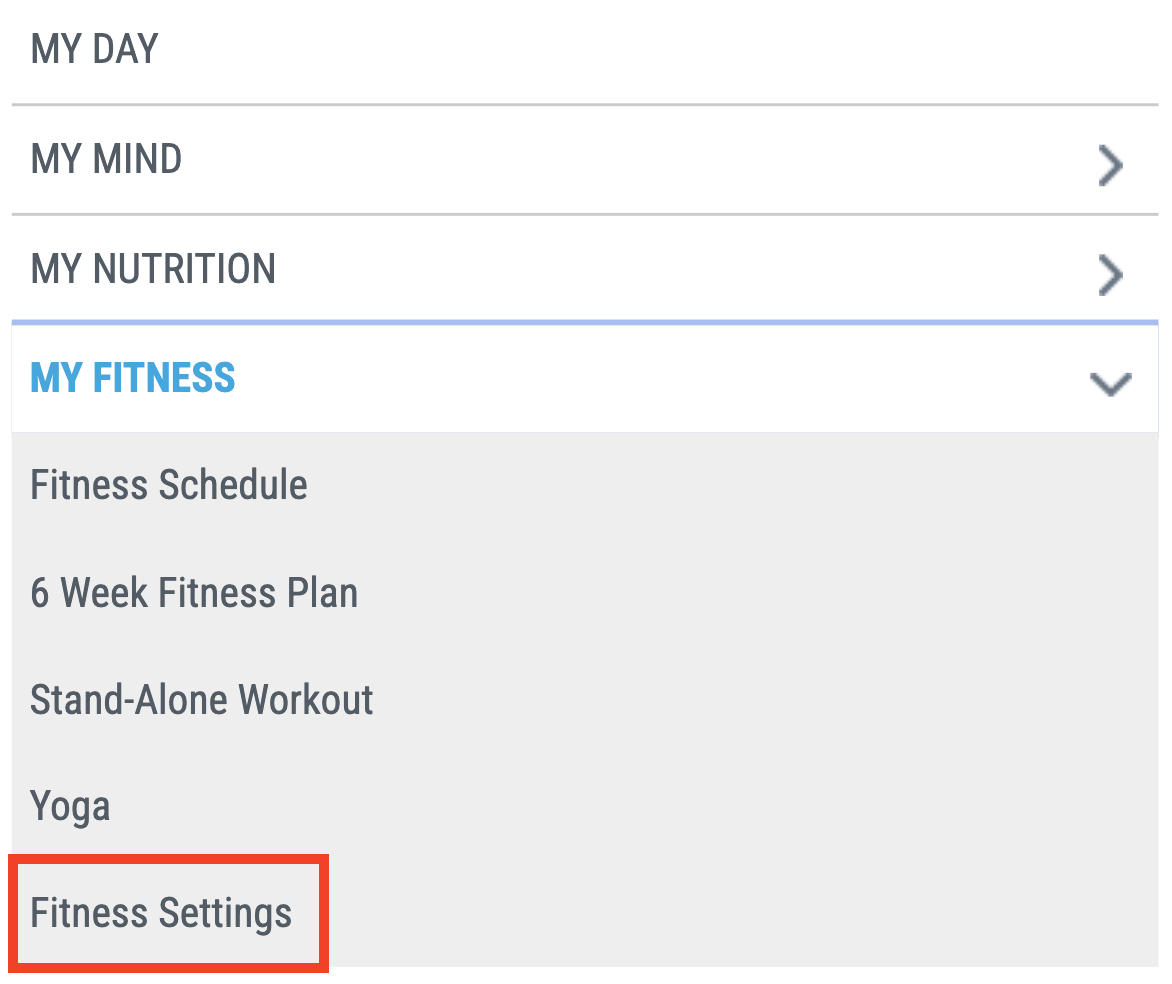Screen dimensions: 1172x984
Task: Click the right-pointing arrow beside MY MIND
Action: tap(1110, 166)
